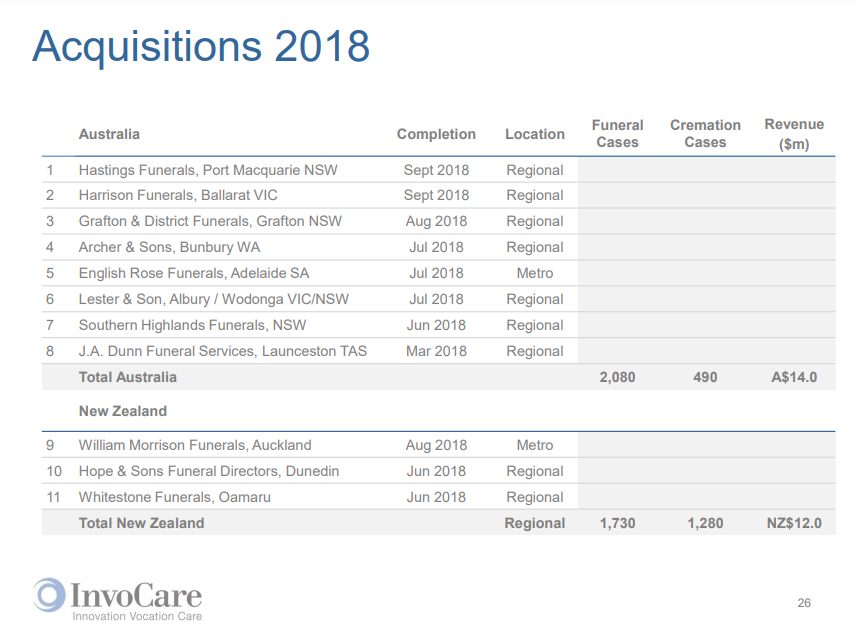The image size is (857, 628).
Task: Click the slide page number "26"
Action: pos(804,603)
